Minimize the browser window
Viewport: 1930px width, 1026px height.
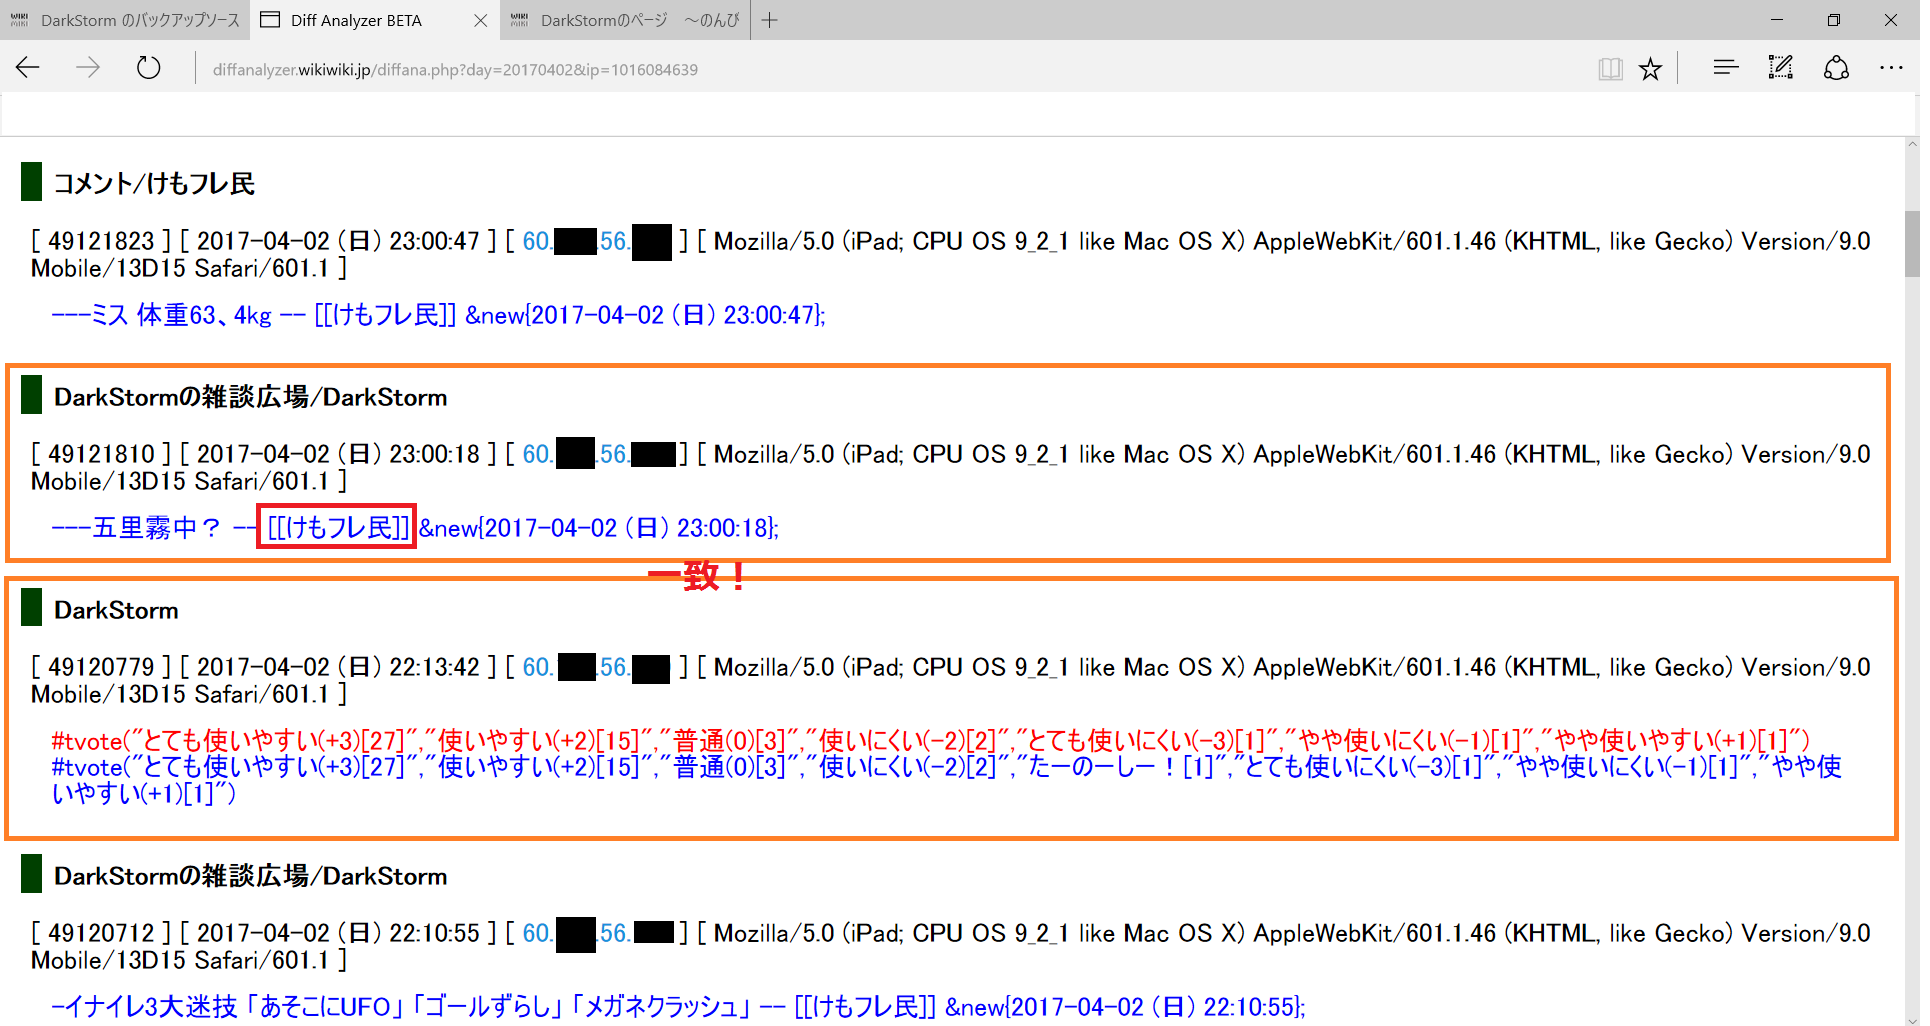click(x=1777, y=20)
